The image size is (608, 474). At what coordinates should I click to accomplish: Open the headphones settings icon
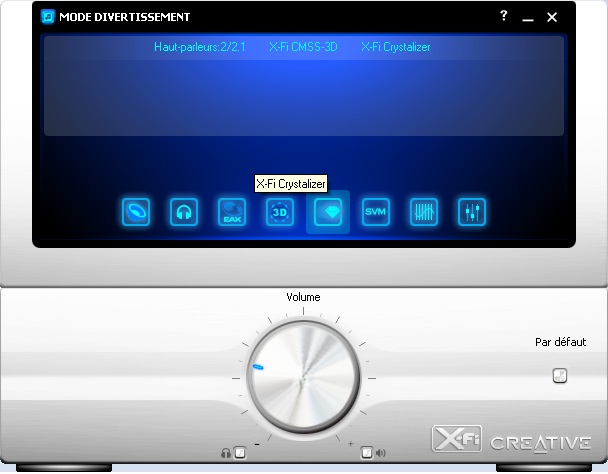(184, 212)
